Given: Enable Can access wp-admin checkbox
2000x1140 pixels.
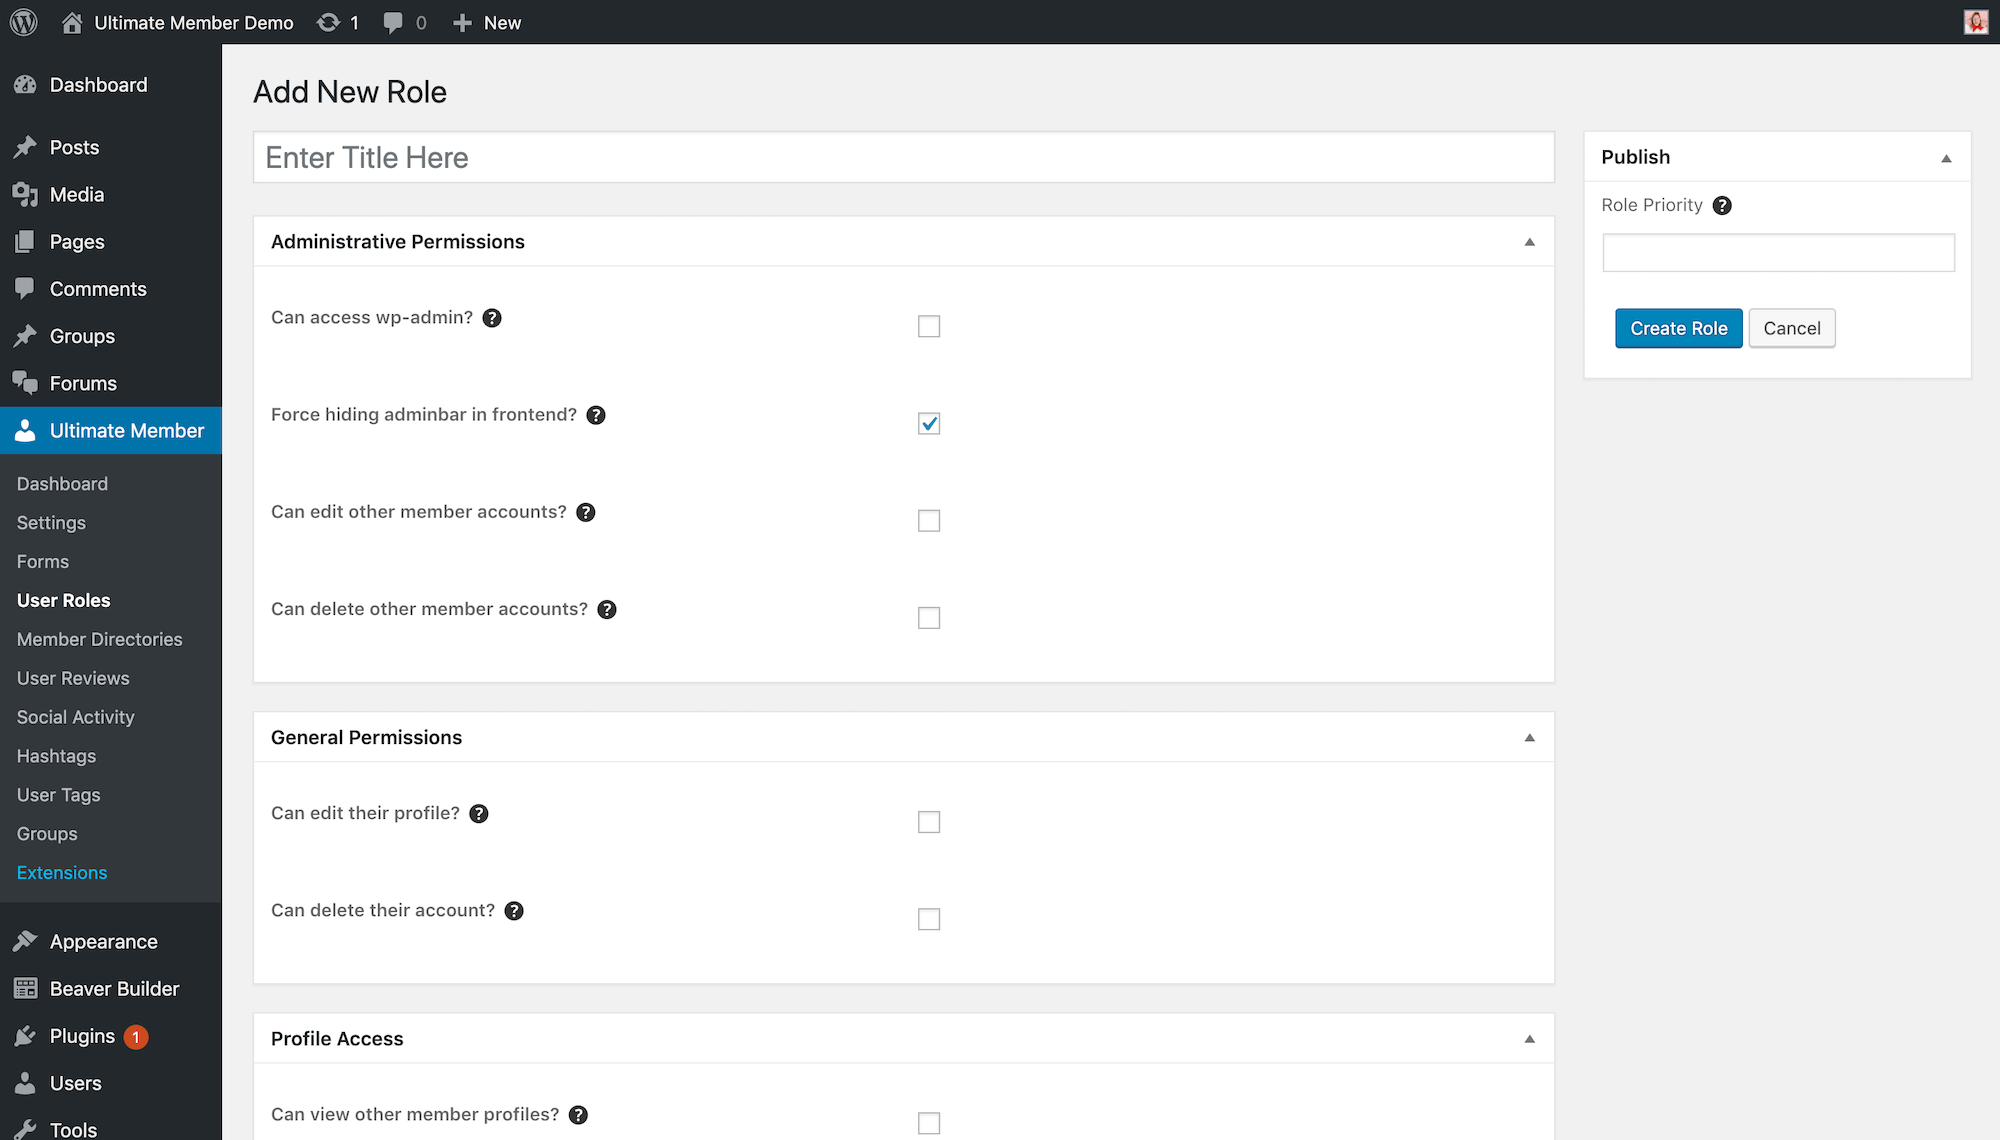Looking at the screenshot, I should [x=929, y=326].
